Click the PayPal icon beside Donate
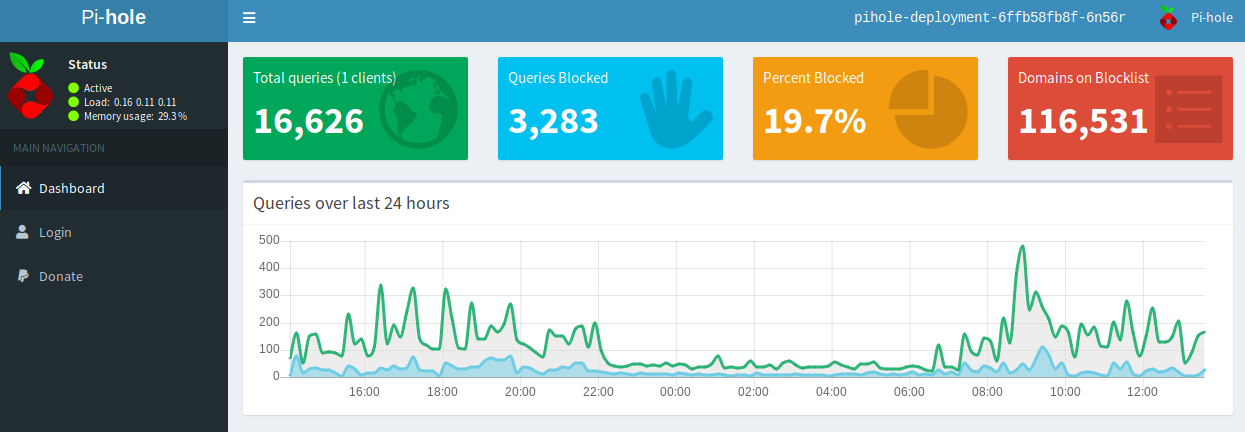 click(22, 276)
